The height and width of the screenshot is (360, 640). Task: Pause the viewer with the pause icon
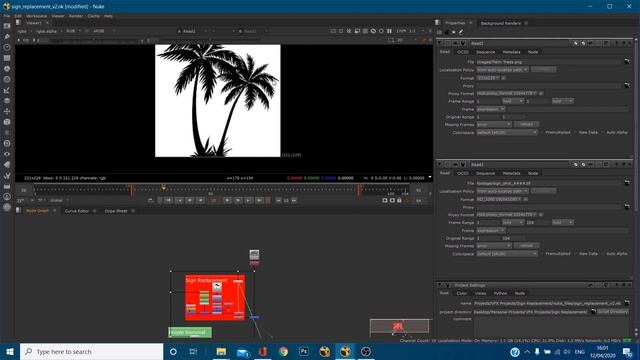tap(389, 31)
